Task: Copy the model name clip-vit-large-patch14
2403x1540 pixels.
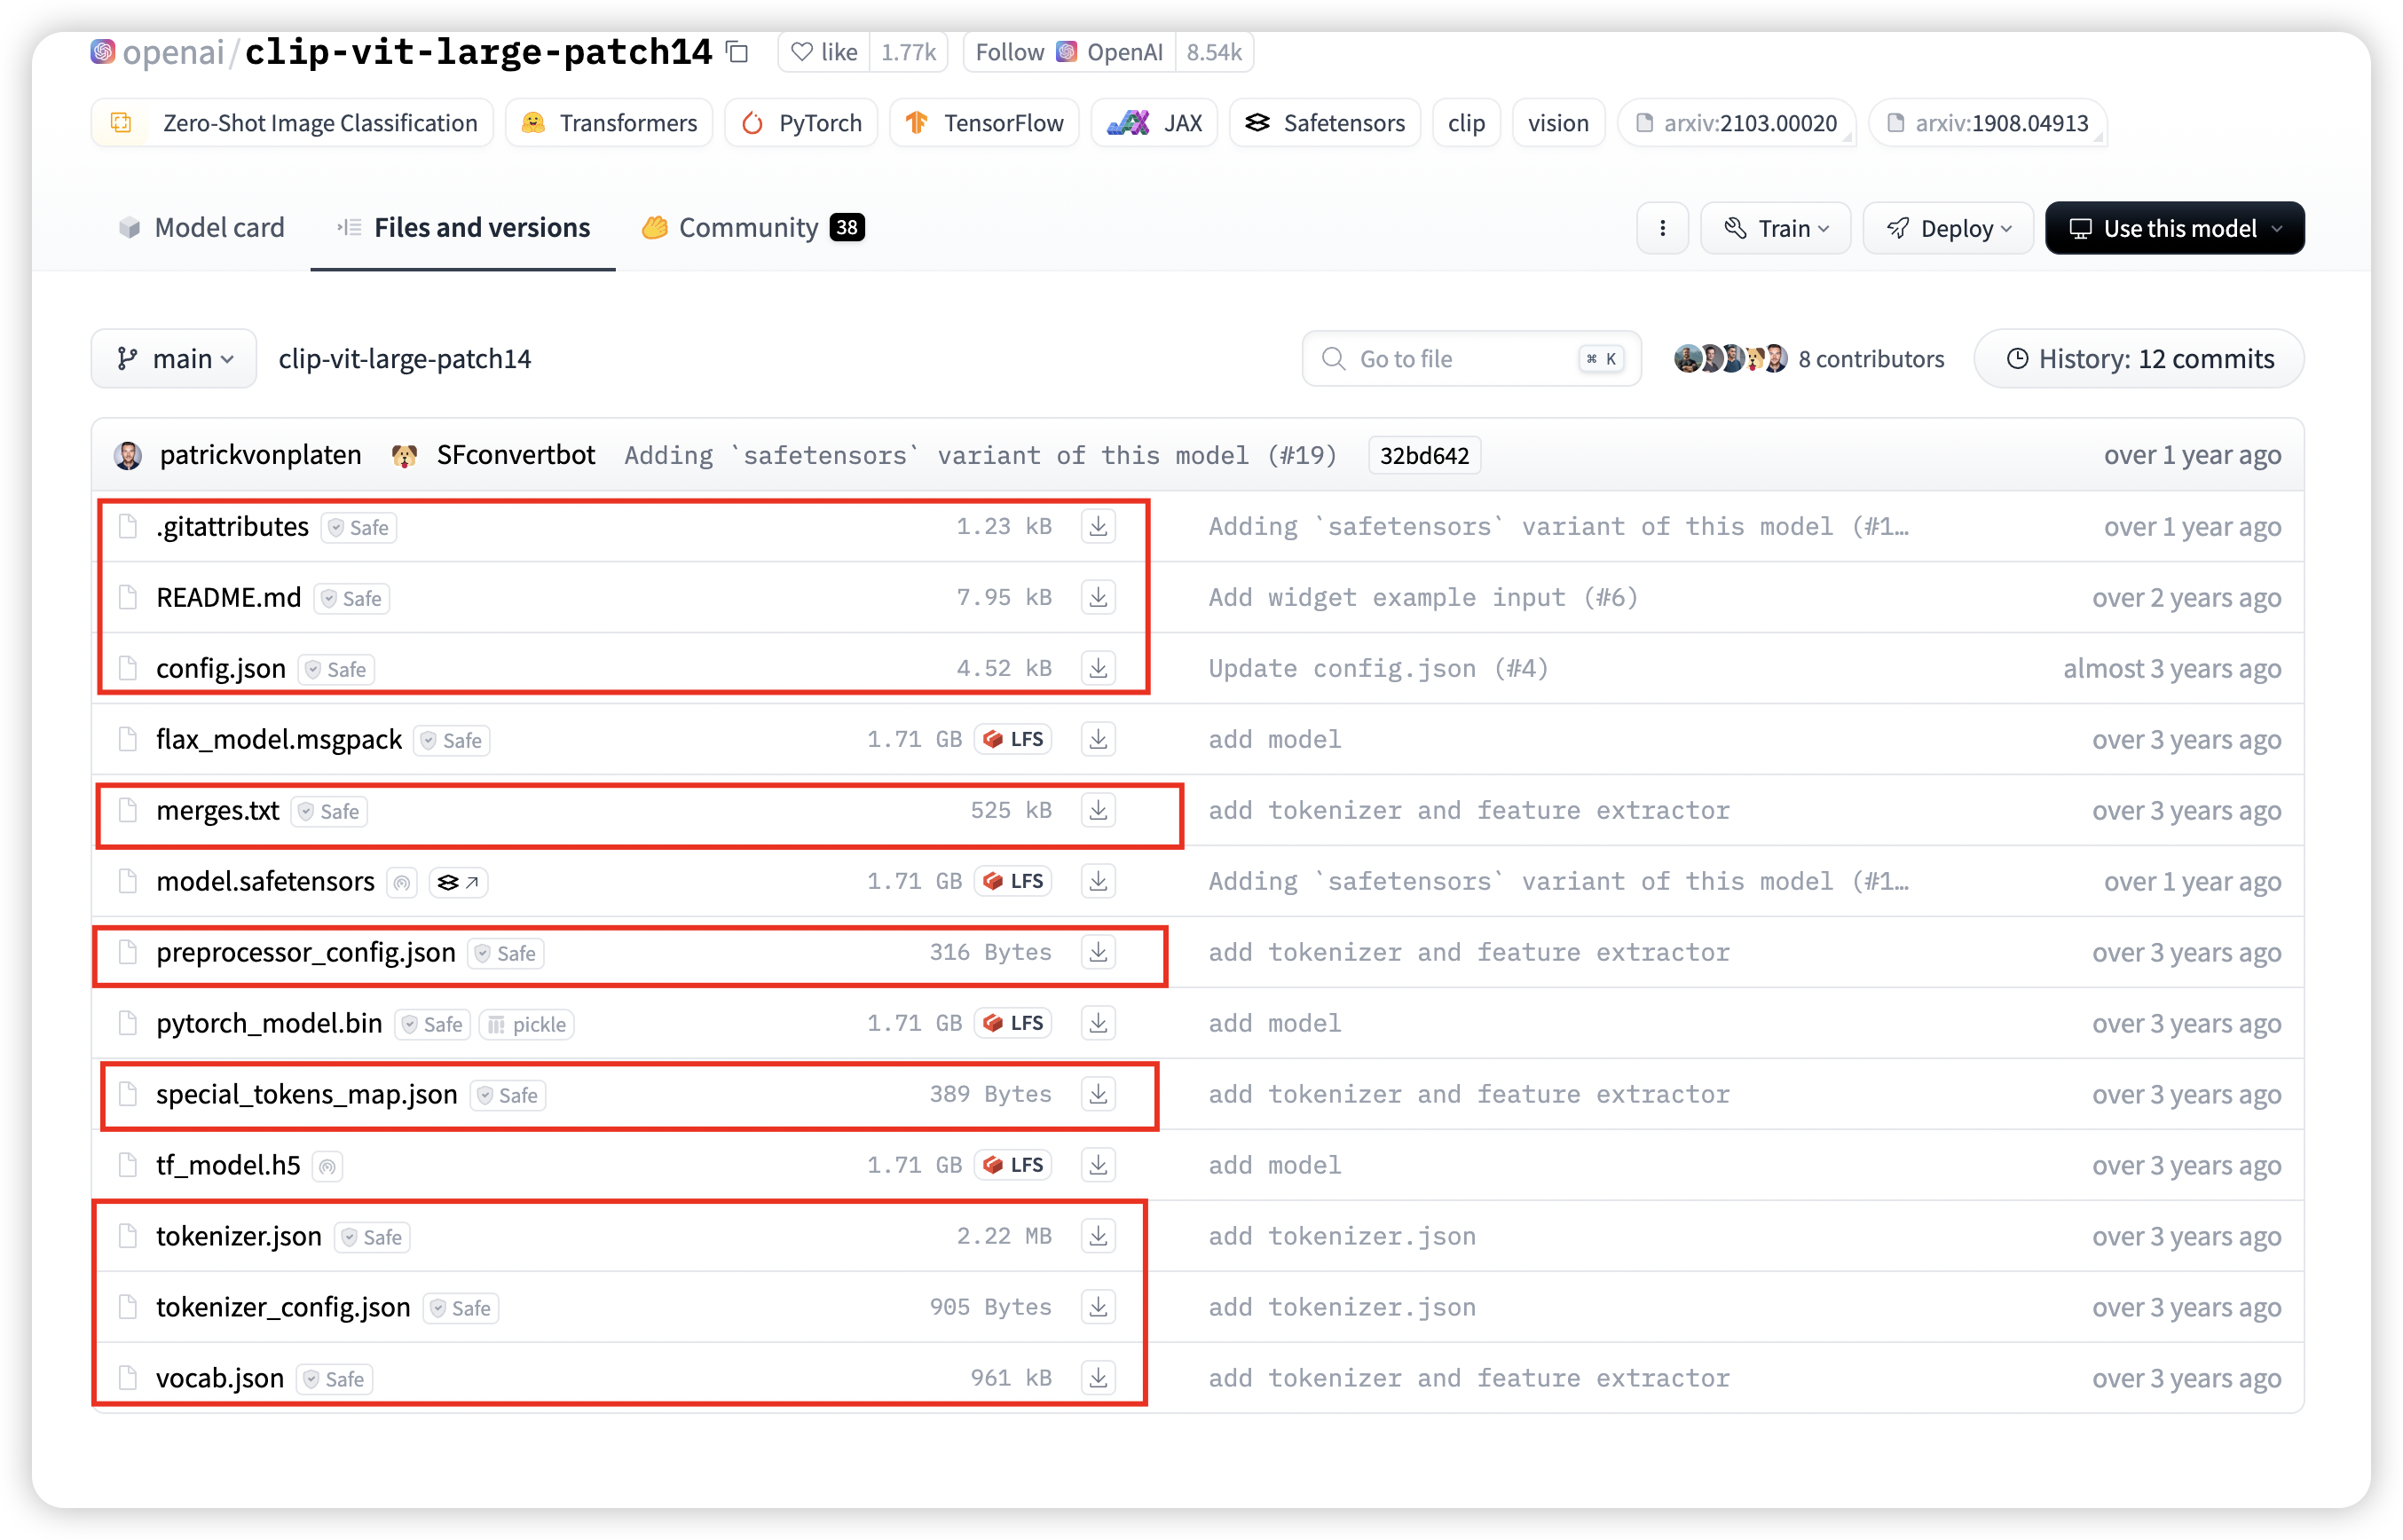Action: coord(738,52)
